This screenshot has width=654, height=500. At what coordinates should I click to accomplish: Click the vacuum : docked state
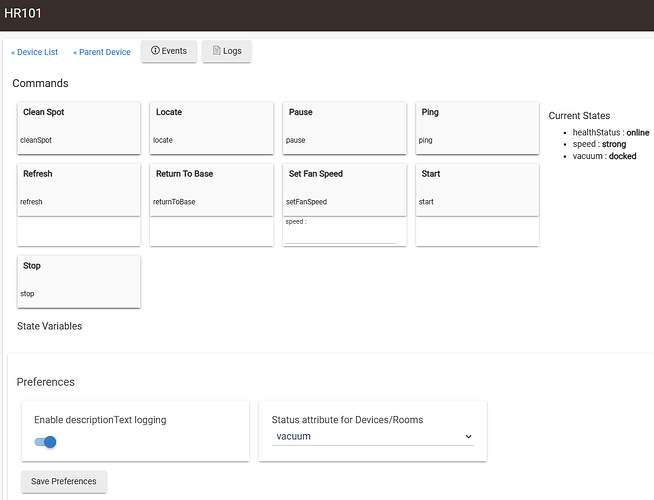click(604, 156)
